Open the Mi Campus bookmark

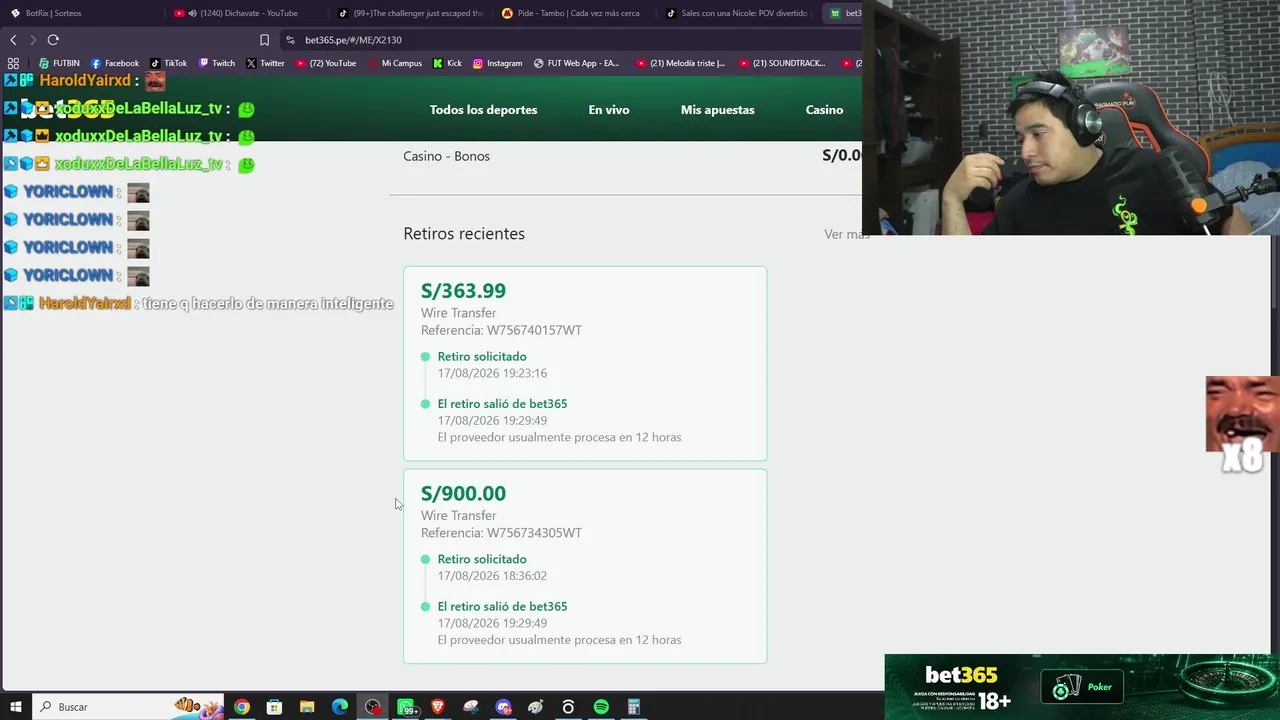pos(395,63)
